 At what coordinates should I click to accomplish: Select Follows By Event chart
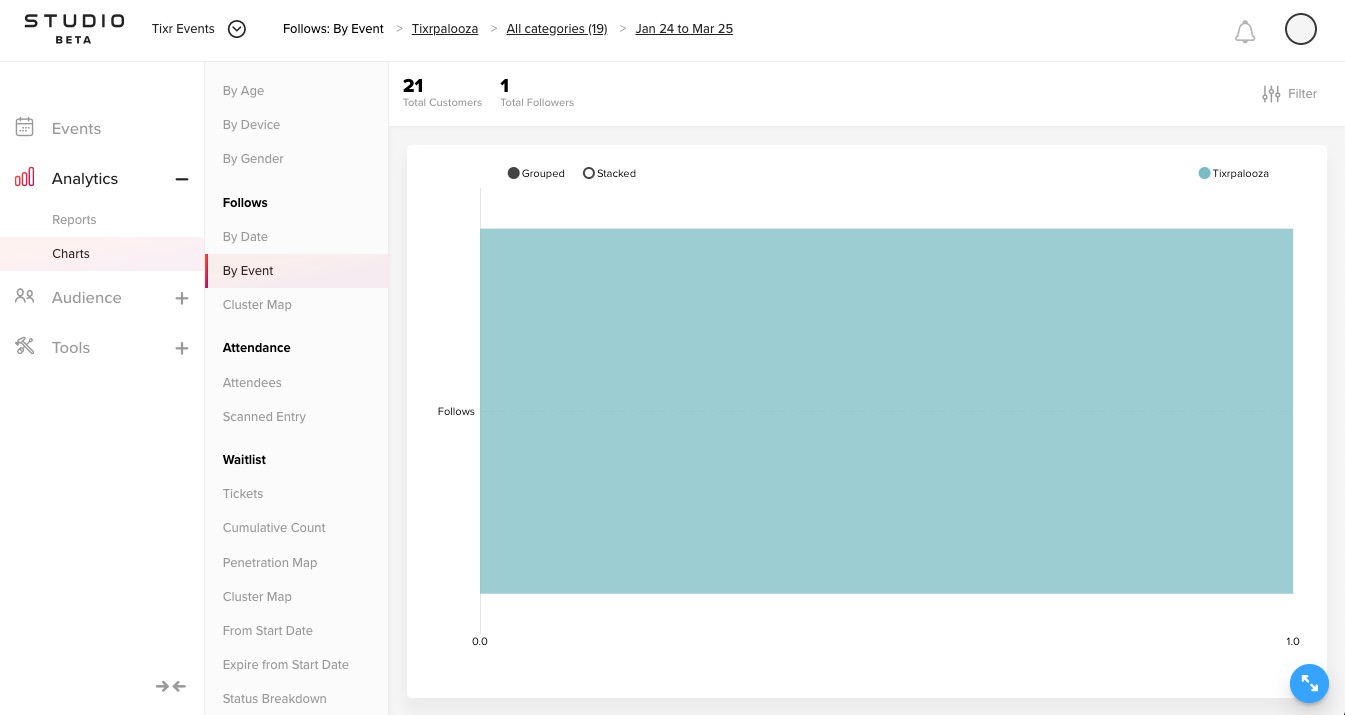tap(297, 271)
